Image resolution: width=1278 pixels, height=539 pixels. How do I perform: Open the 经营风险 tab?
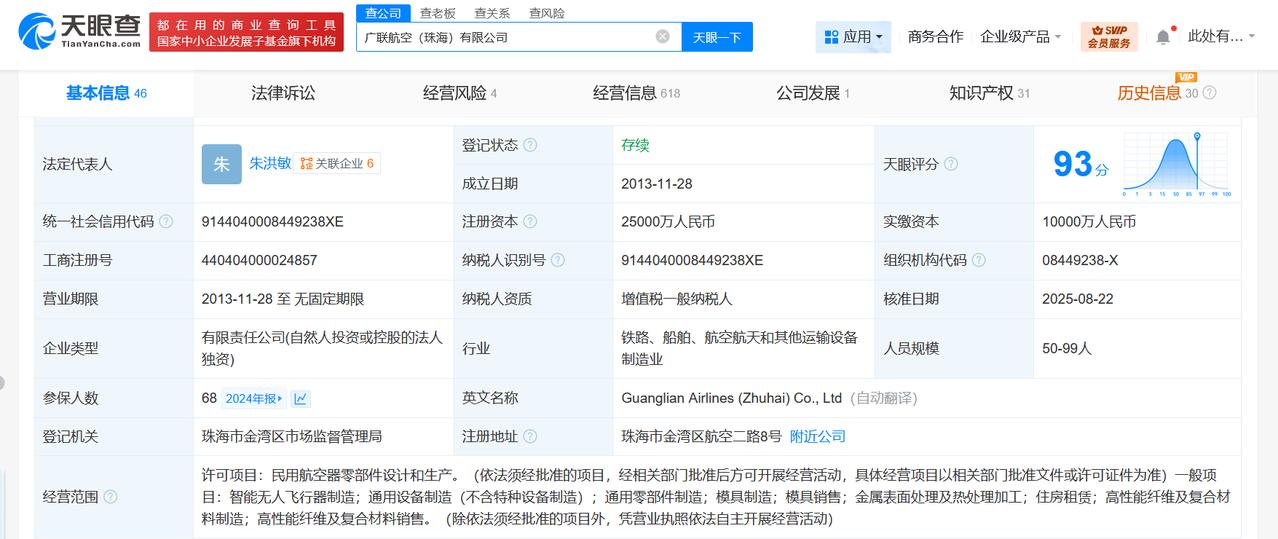click(x=460, y=93)
